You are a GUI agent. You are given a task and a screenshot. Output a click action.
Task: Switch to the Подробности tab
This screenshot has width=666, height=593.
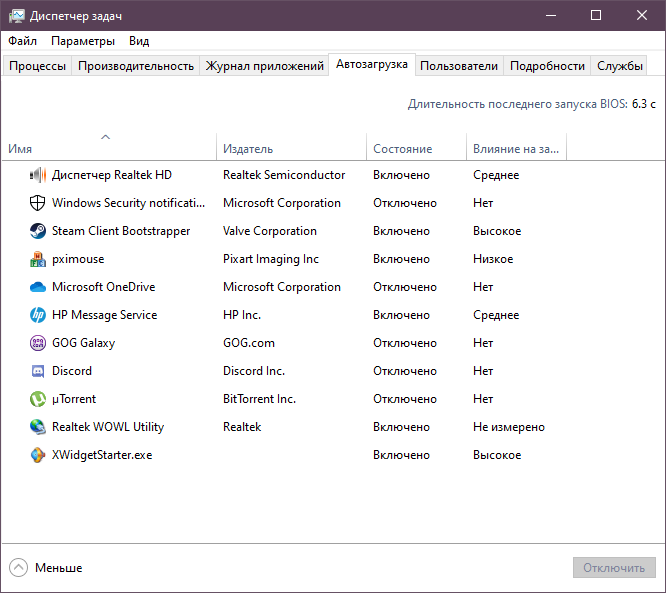pos(547,66)
